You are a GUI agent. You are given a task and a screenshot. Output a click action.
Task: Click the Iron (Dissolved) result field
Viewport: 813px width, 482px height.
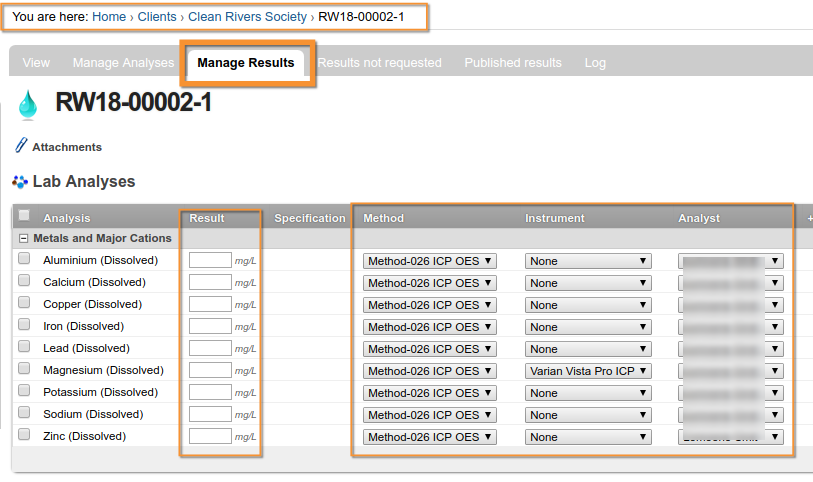point(210,326)
